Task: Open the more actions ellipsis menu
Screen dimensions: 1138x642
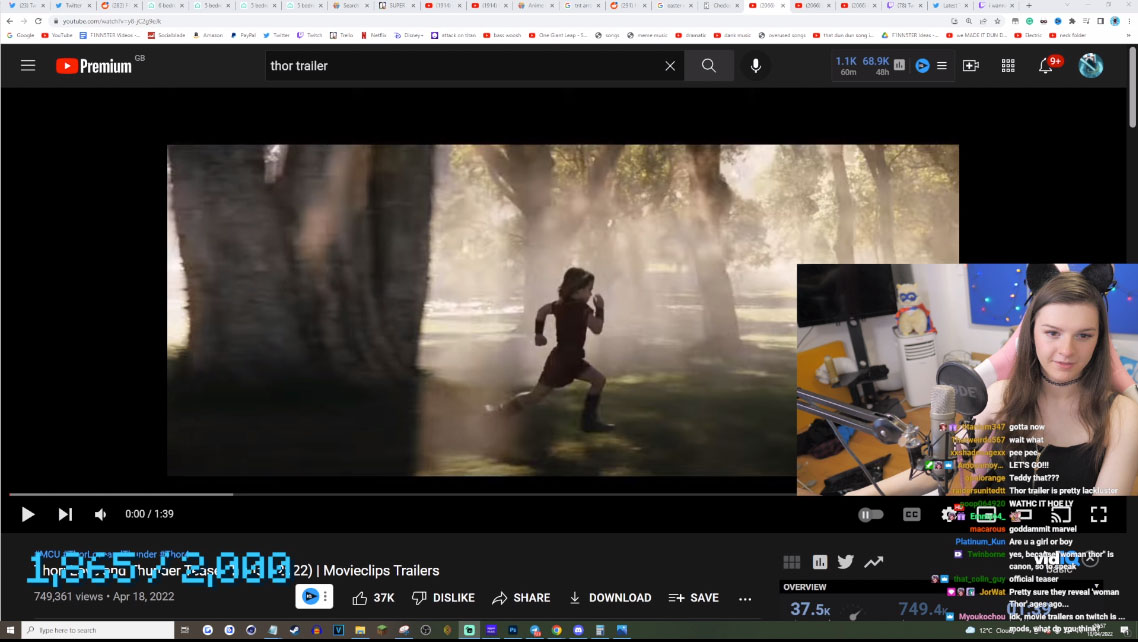Action: click(745, 598)
